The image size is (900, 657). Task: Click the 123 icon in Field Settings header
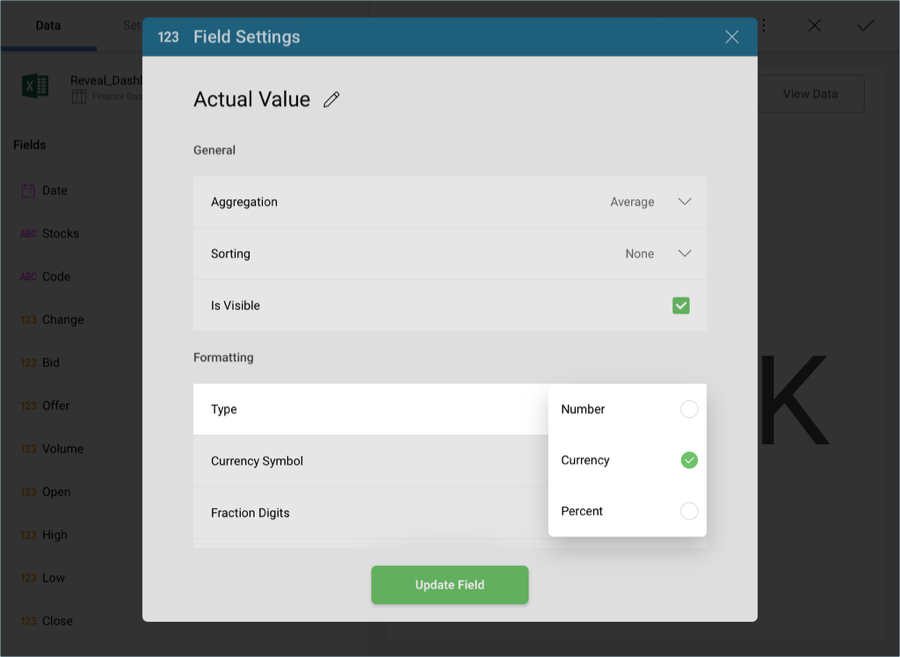tap(168, 37)
